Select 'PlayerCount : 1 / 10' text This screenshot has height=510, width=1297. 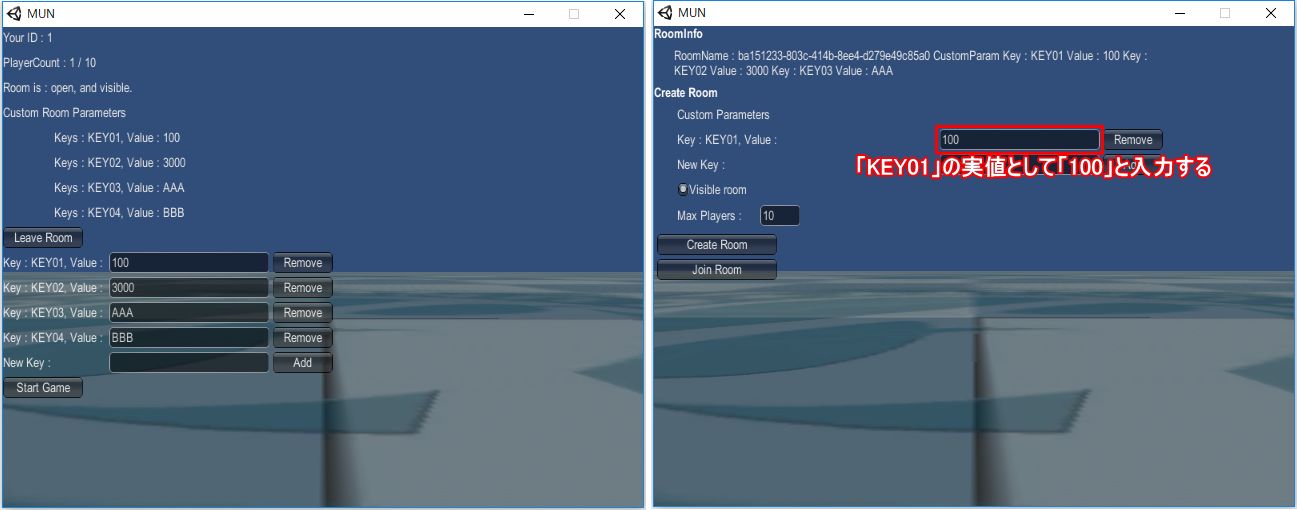[50, 63]
